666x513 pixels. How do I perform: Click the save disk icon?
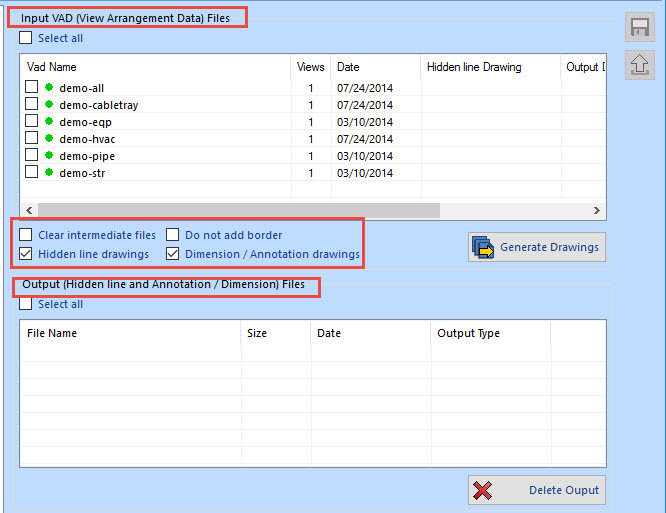[639, 28]
